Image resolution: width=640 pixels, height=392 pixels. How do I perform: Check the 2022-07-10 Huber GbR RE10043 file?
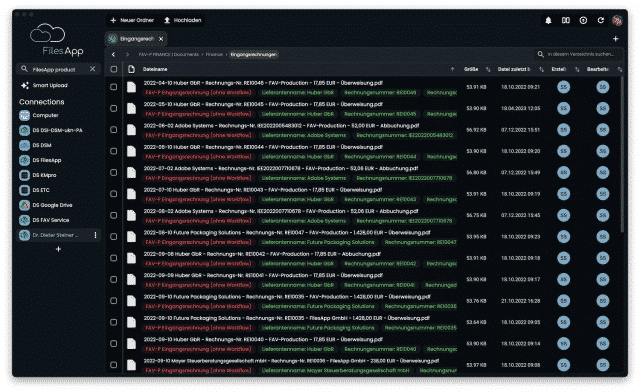pyautogui.click(x=113, y=194)
